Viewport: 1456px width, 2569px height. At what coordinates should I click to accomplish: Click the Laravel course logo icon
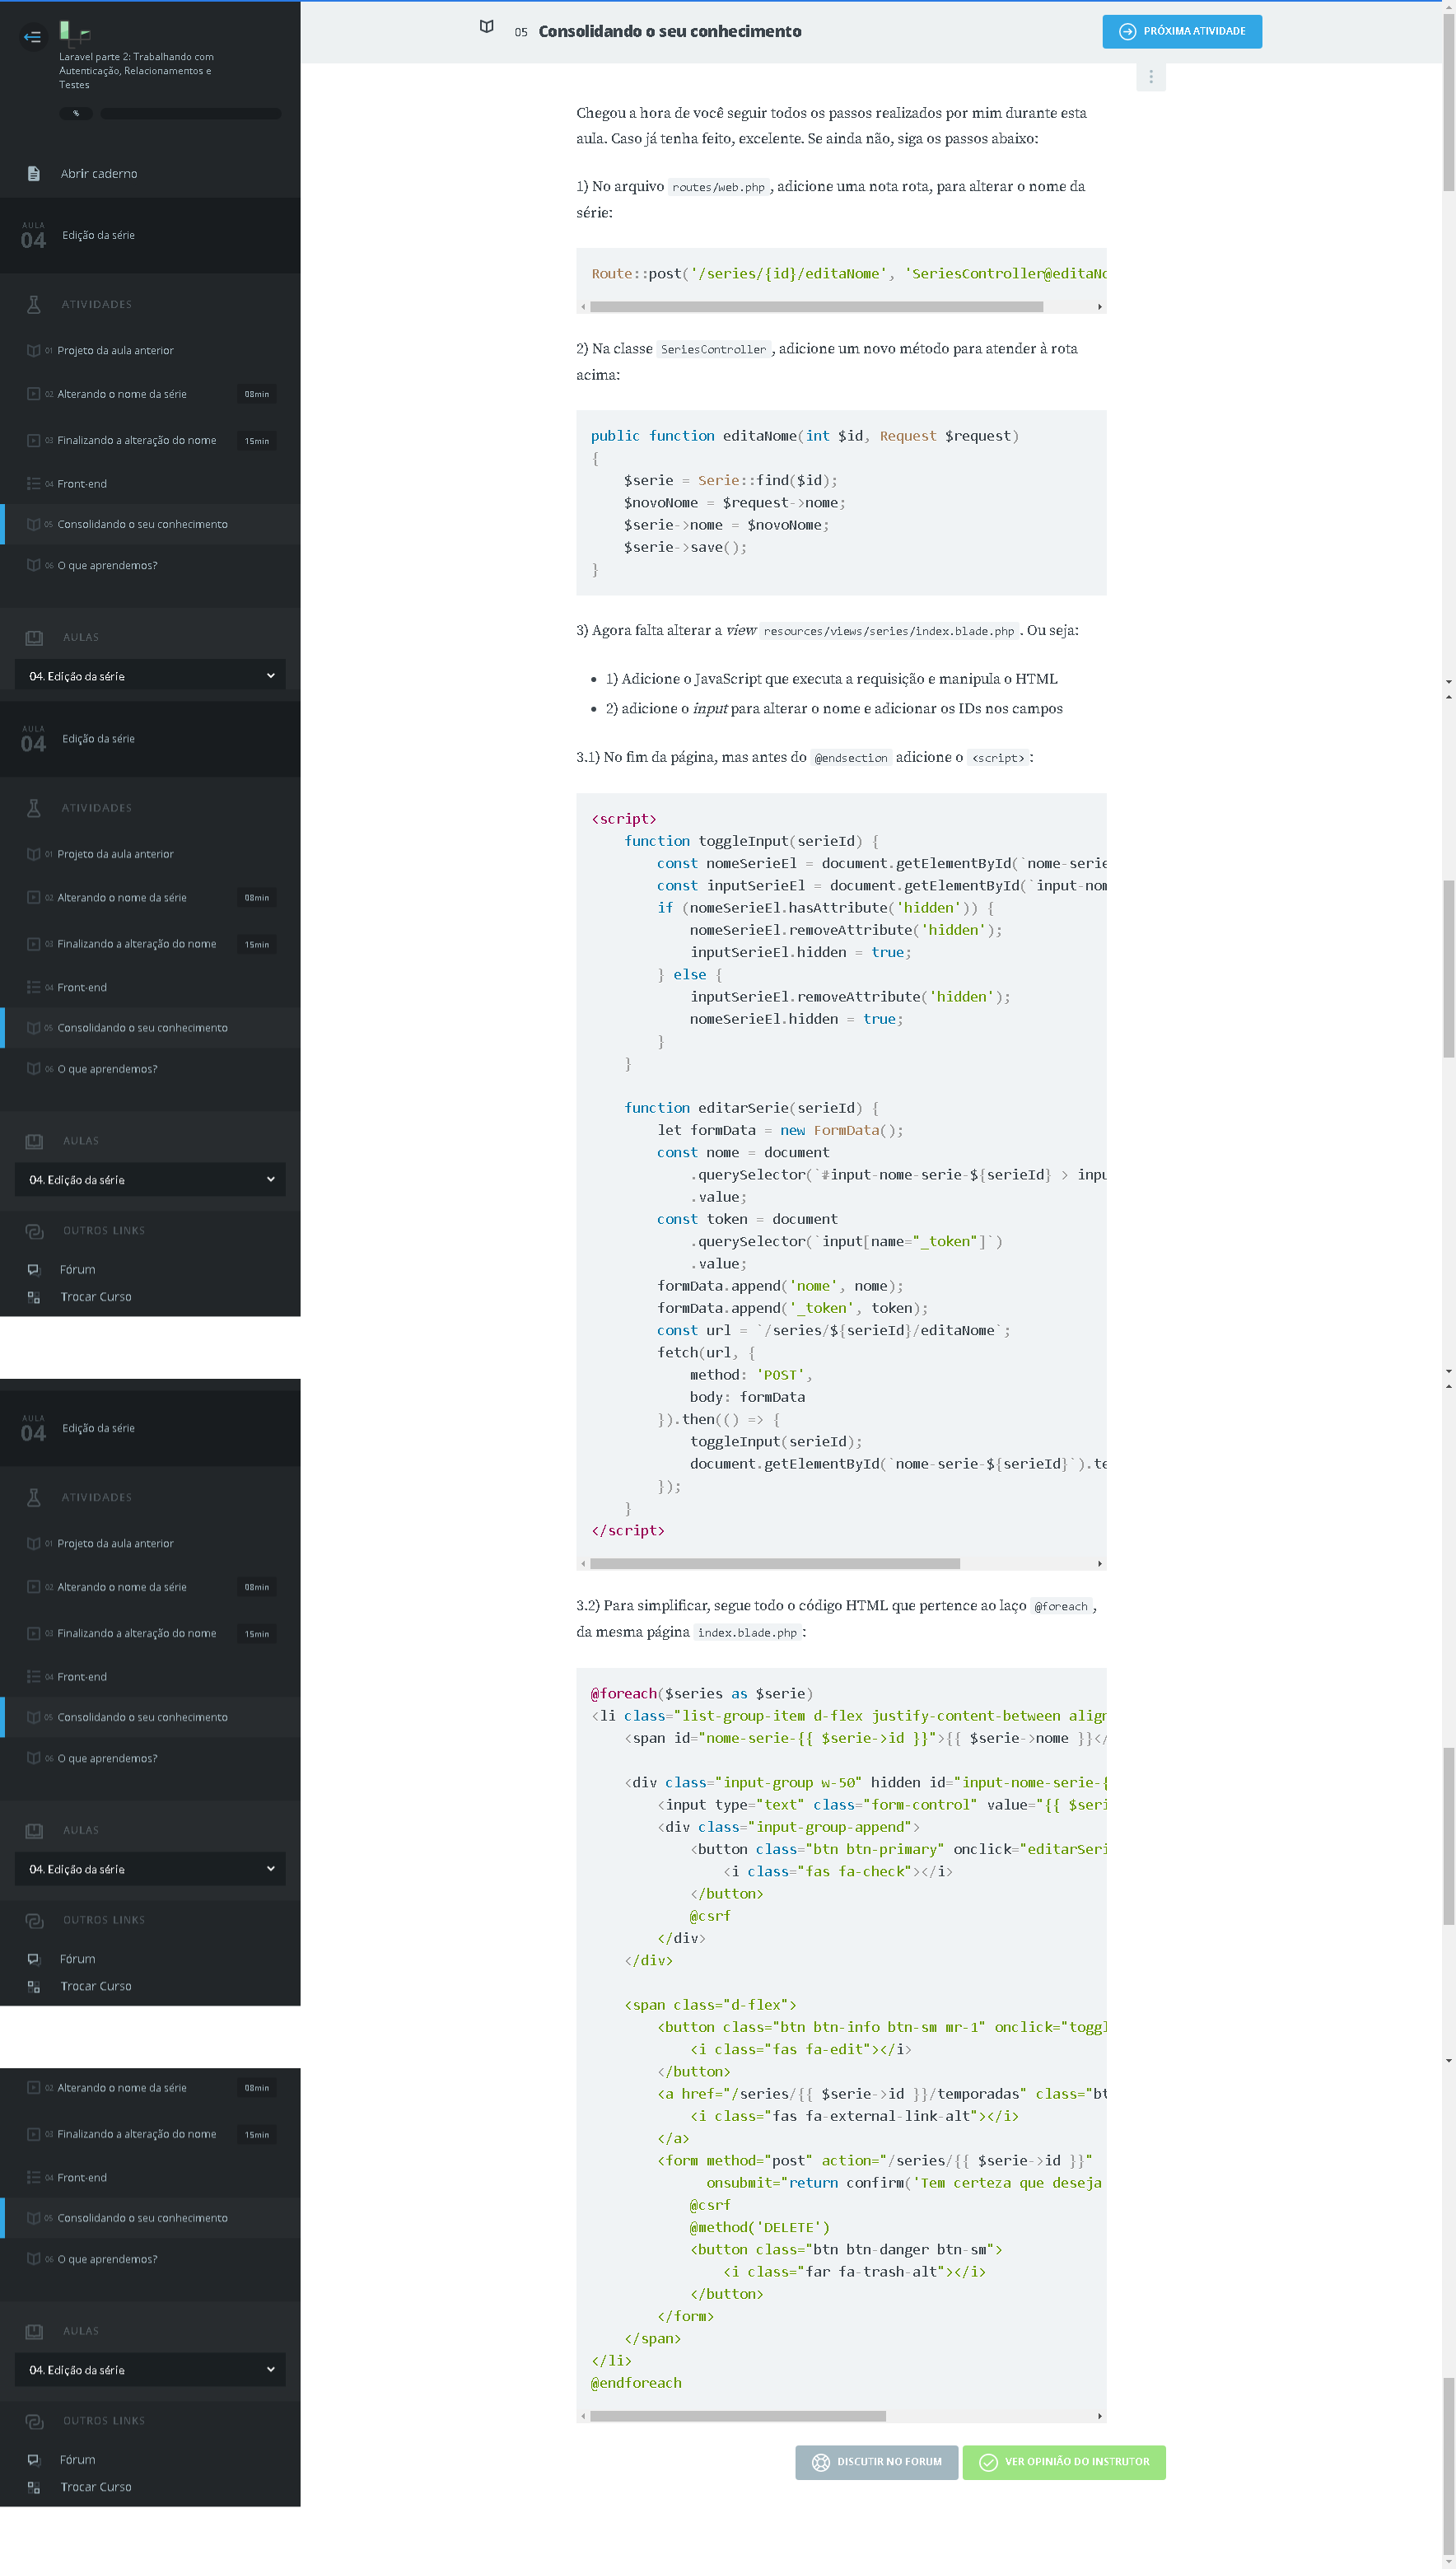72,32
